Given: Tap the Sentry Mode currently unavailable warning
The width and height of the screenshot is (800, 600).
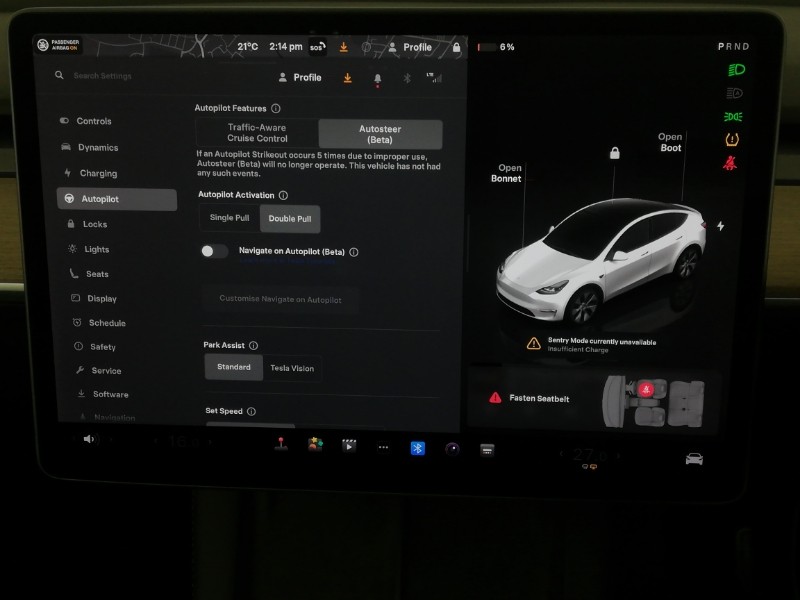Looking at the screenshot, I should tap(591, 344).
